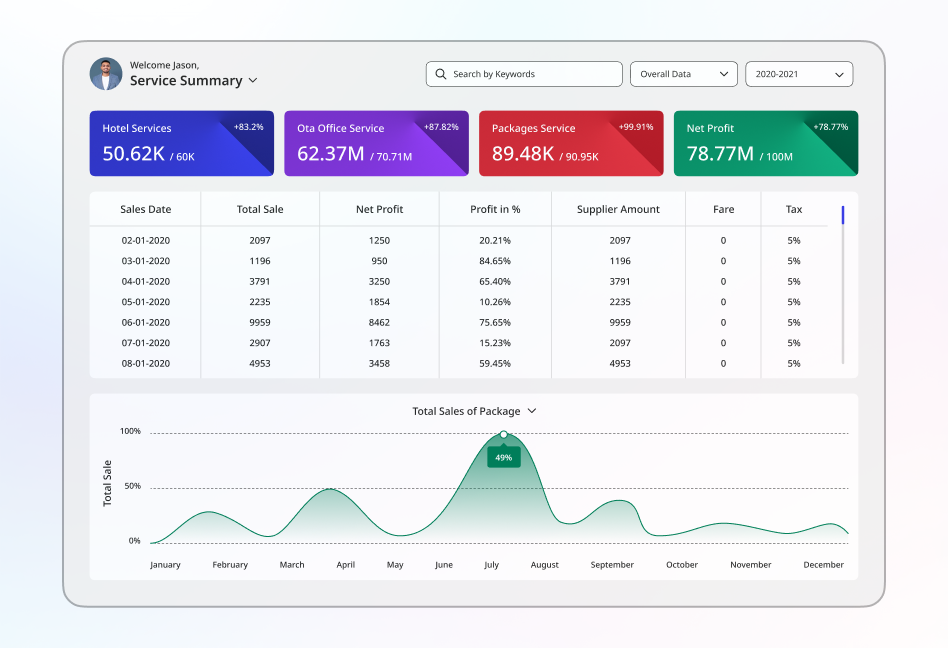This screenshot has width=948, height=648.
Task: Click the Profit in % column header
Action: [x=495, y=209]
